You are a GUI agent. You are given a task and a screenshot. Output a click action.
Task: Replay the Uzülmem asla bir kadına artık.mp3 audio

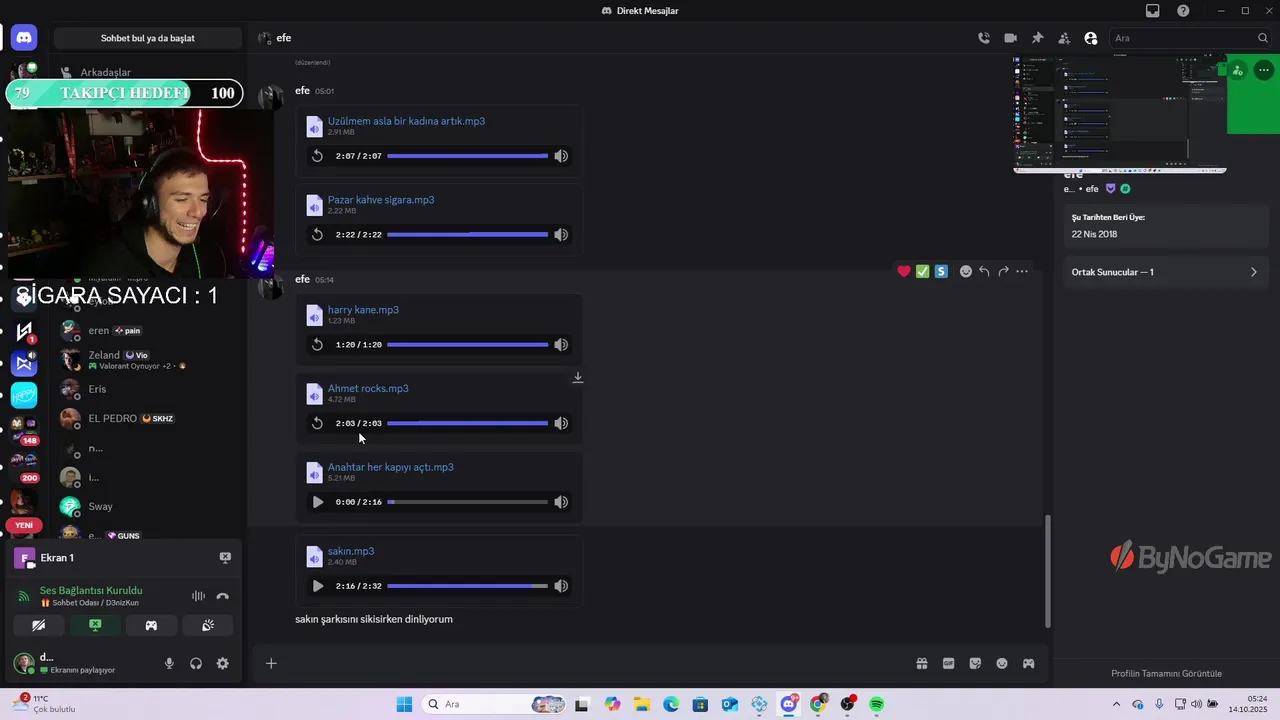[317, 156]
